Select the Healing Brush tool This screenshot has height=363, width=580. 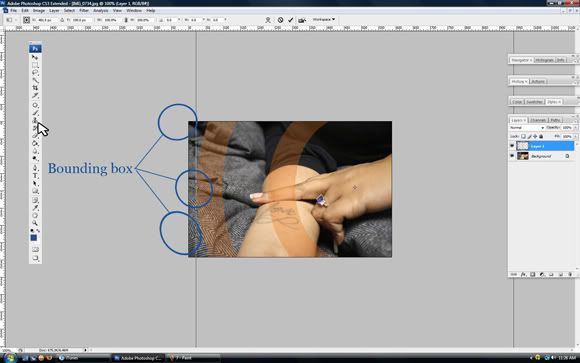pos(35,105)
